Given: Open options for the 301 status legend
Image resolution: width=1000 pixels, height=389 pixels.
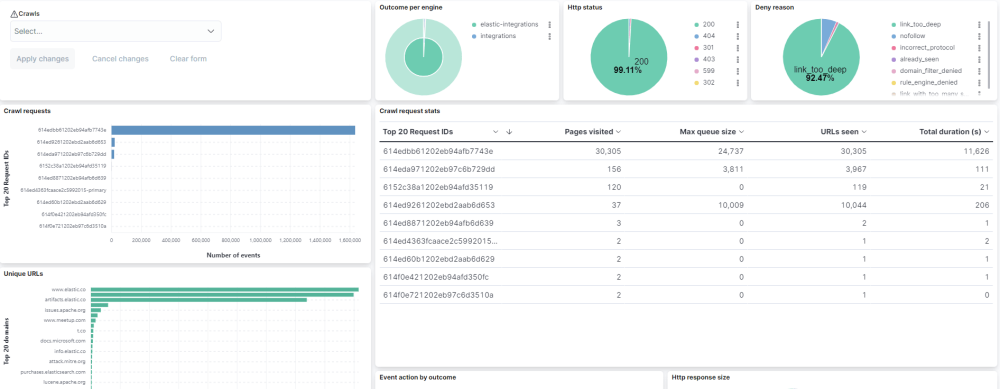Looking at the screenshot, I should pyautogui.click(x=737, y=48).
